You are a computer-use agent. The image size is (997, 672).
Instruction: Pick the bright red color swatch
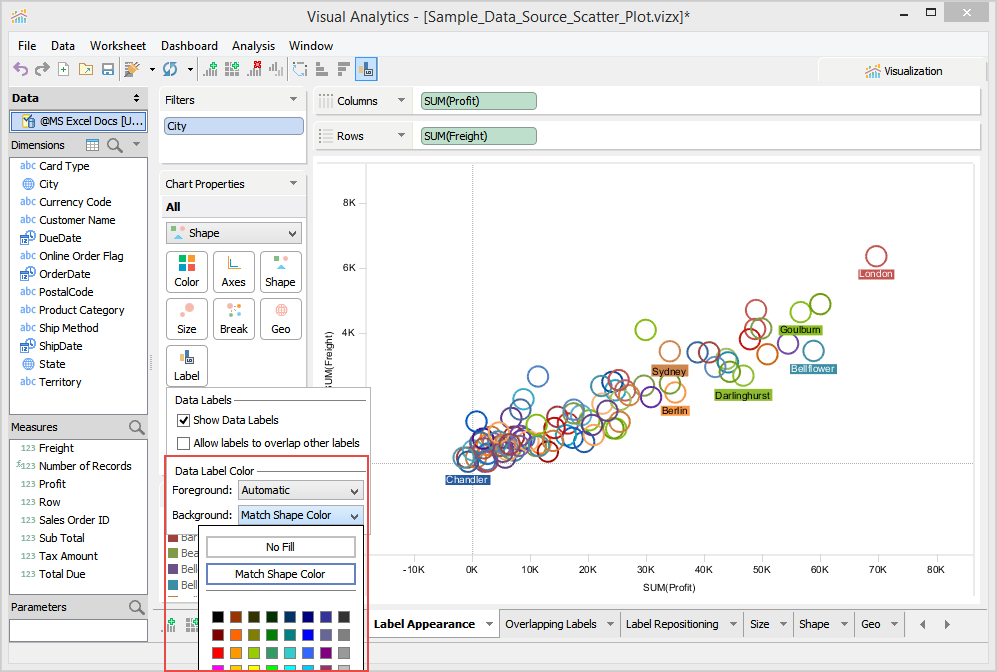pos(218,652)
